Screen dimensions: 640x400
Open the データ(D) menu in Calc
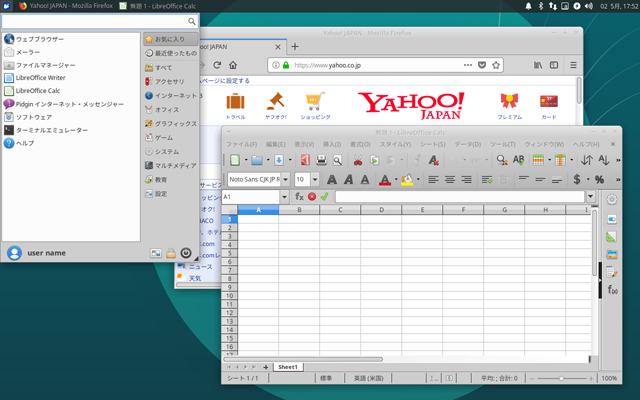coord(468,144)
